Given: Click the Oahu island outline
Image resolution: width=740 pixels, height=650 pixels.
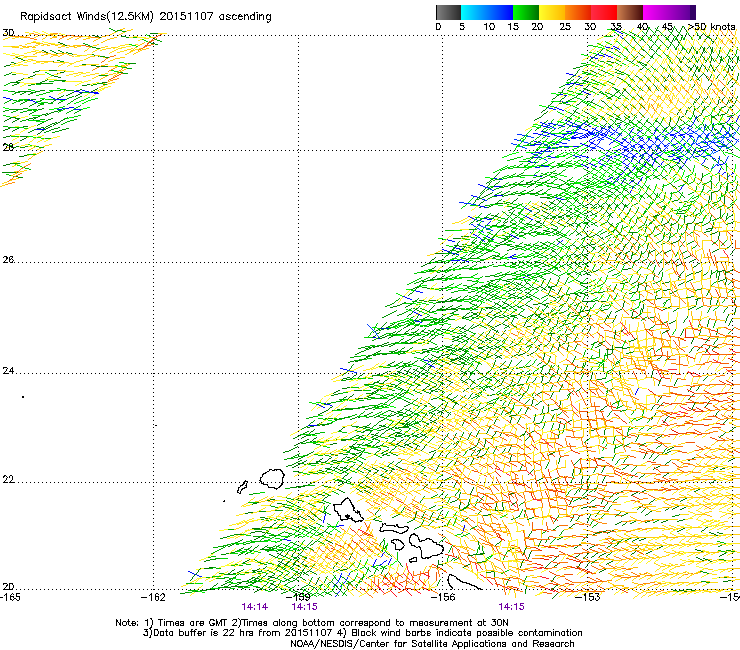Looking at the screenshot, I should pos(348,510).
